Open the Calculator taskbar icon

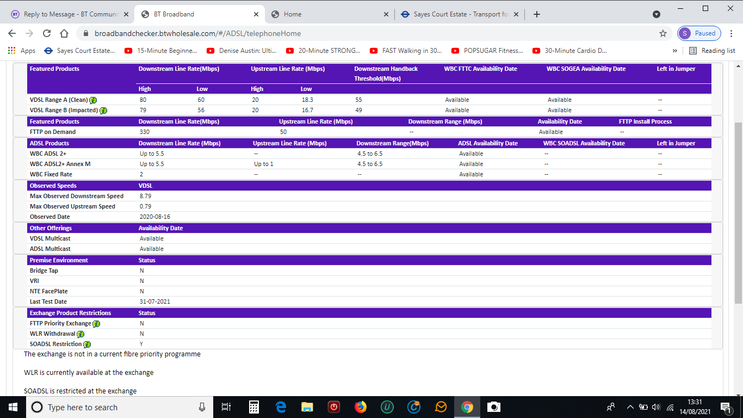pos(254,407)
